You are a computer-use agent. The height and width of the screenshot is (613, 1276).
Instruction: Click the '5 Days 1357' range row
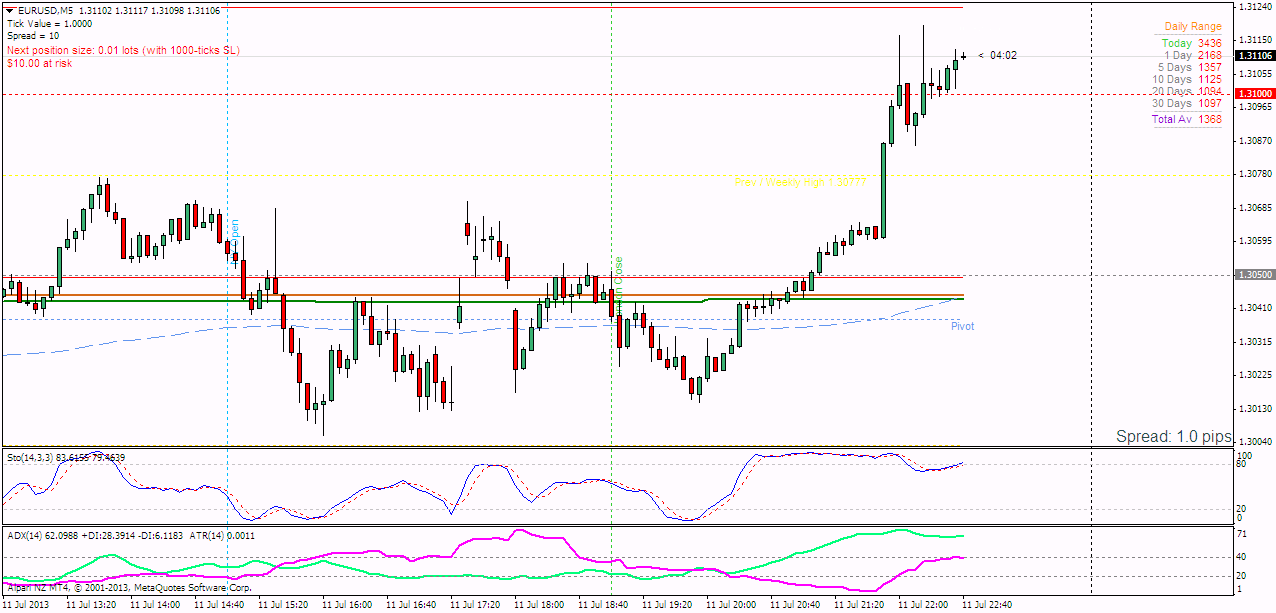(x=1190, y=67)
